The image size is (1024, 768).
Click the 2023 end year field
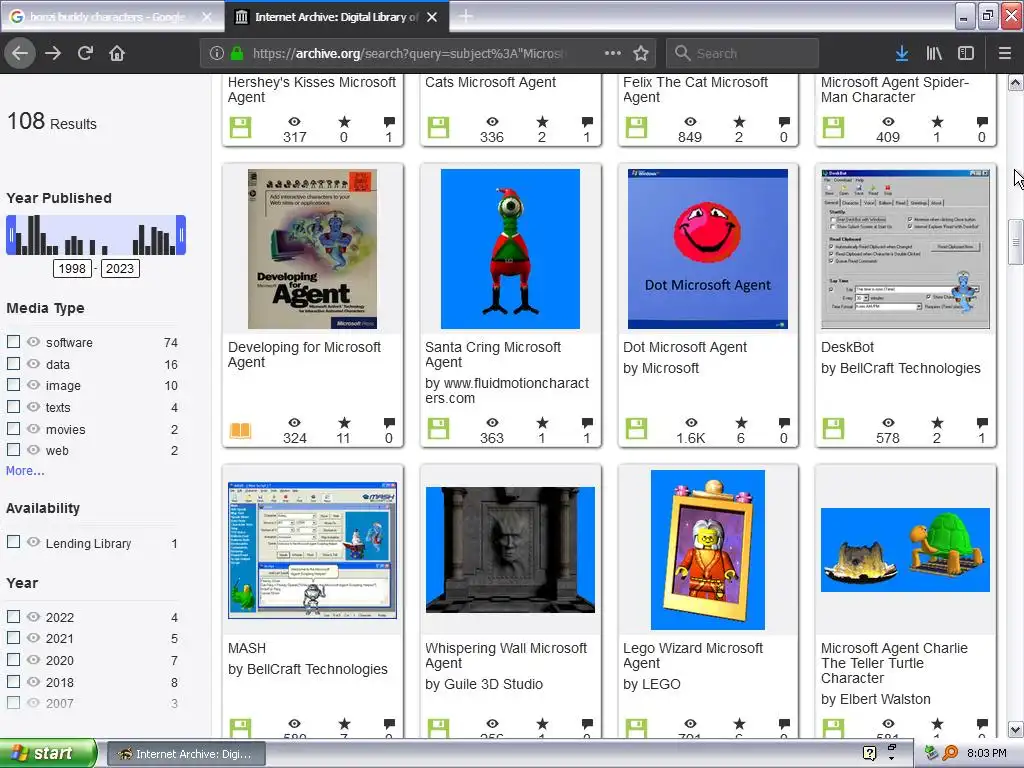coord(120,268)
